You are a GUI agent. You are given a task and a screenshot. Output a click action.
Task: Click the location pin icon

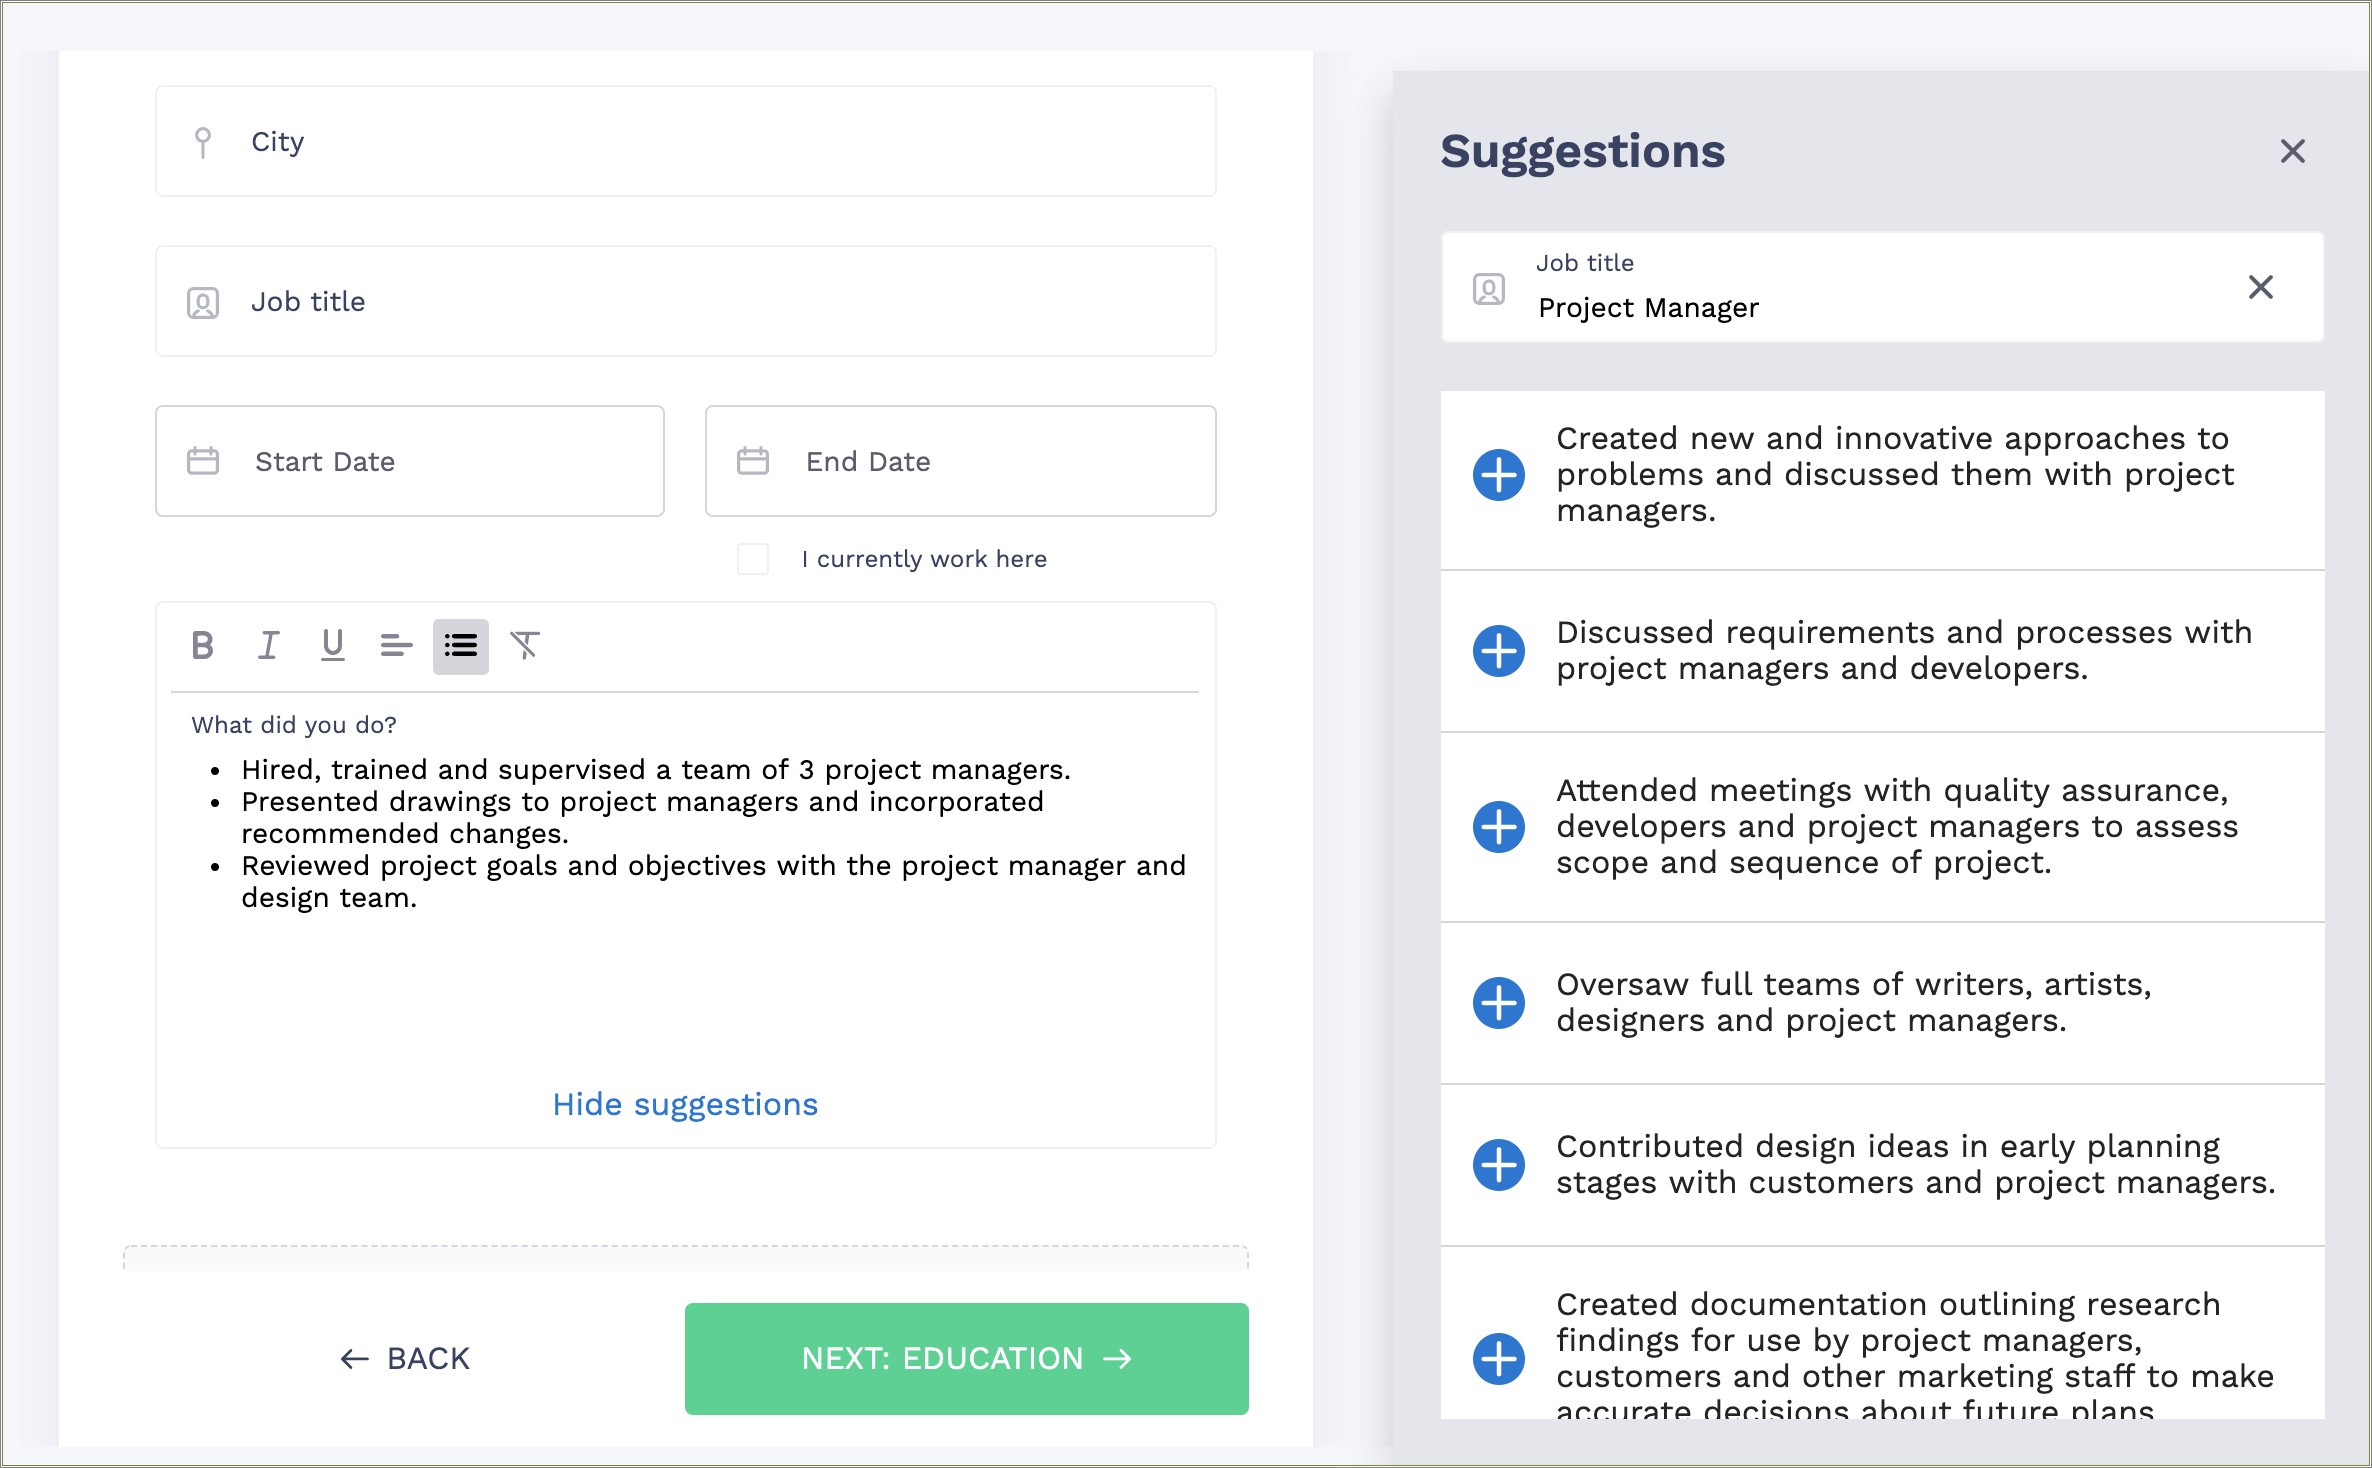coord(203,141)
